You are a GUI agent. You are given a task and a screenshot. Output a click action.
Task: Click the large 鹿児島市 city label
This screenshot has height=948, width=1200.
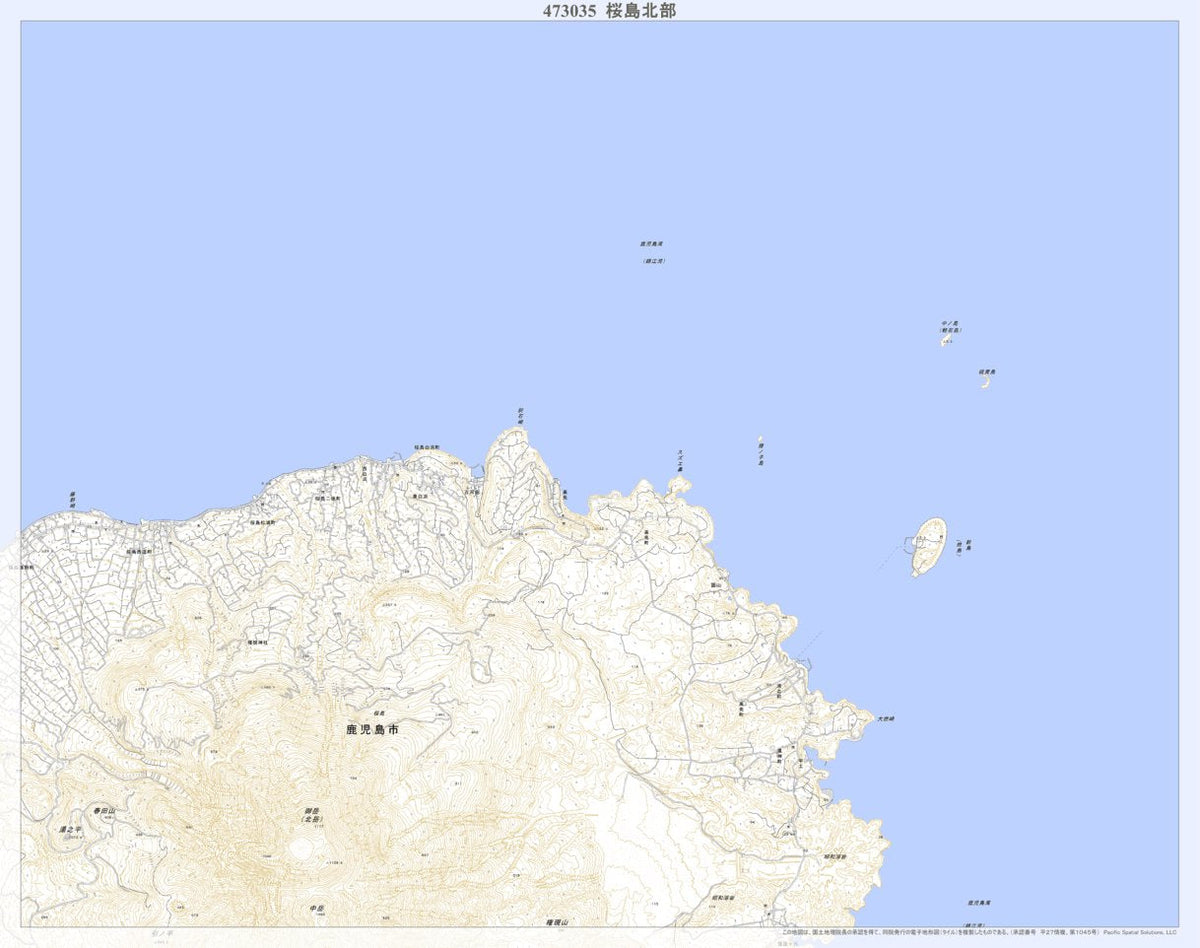[x=372, y=731]
